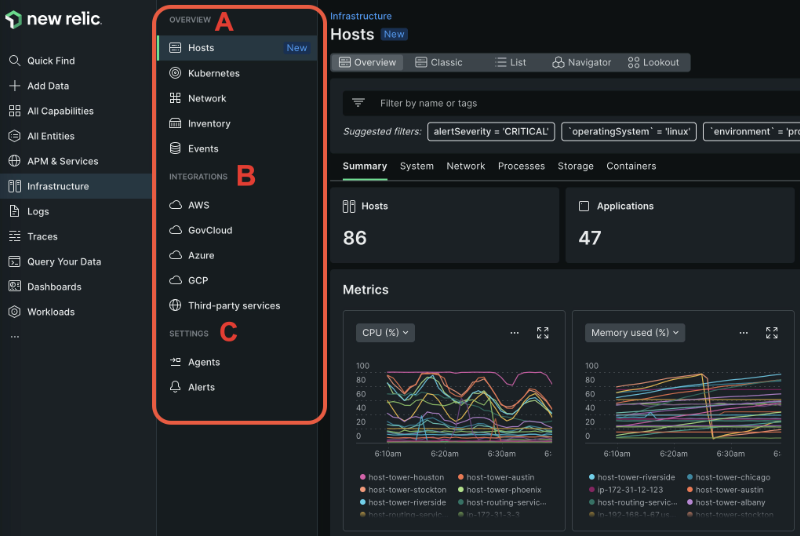Screen dimensions: 800x536
Task: Open Infrastructure in the main sidebar
Action: coord(76,186)
